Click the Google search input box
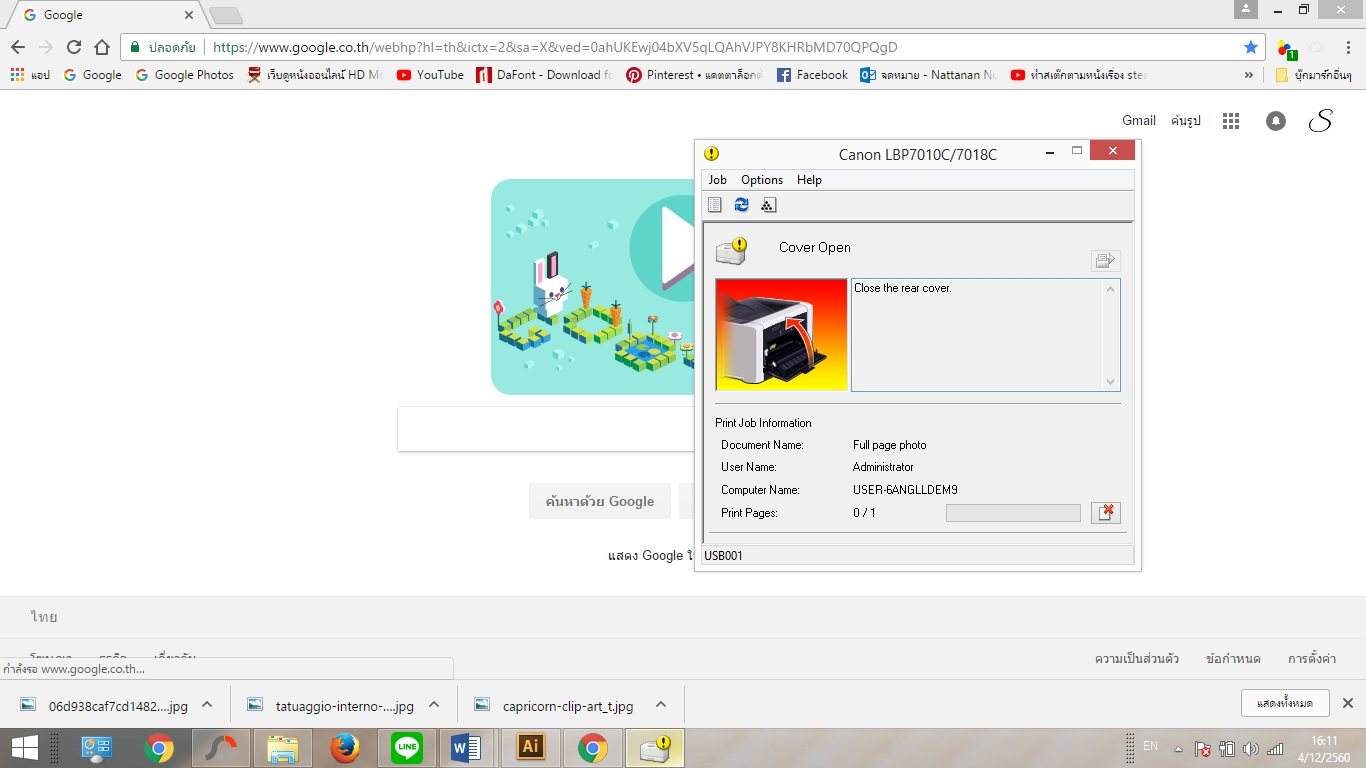This screenshot has width=1366, height=768. [x=546, y=429]
